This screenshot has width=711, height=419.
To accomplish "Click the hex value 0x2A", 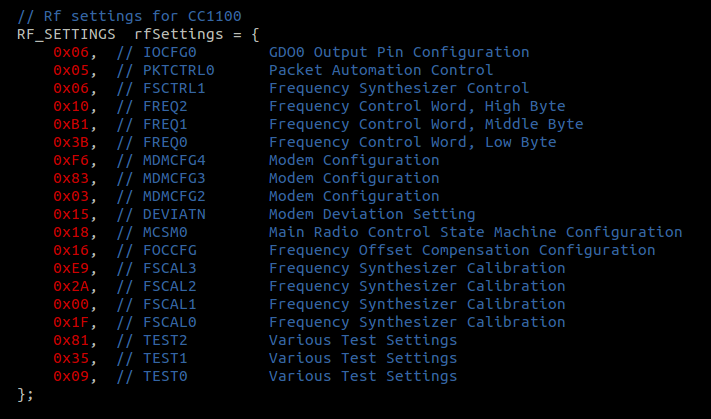I will (71, 286).
